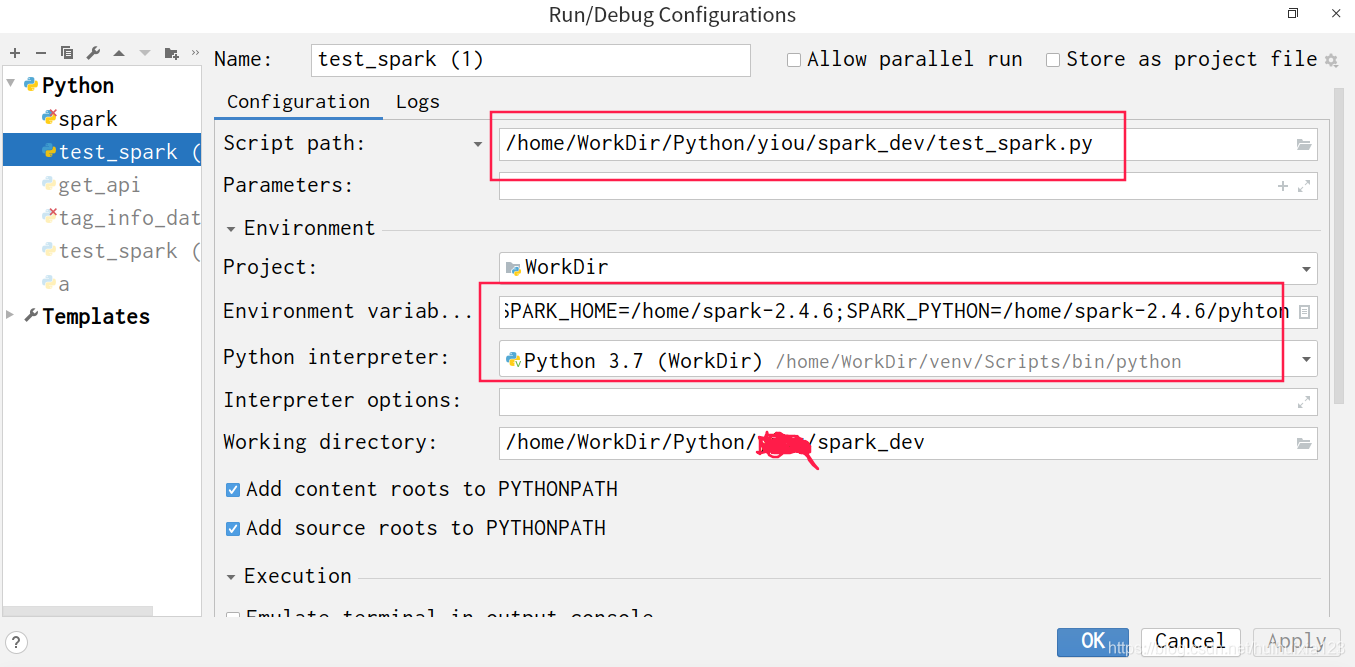Open the Python interpreter dropdown
The width and height of the screenshot is (1355, 667).
click(x=1307, y=360)
